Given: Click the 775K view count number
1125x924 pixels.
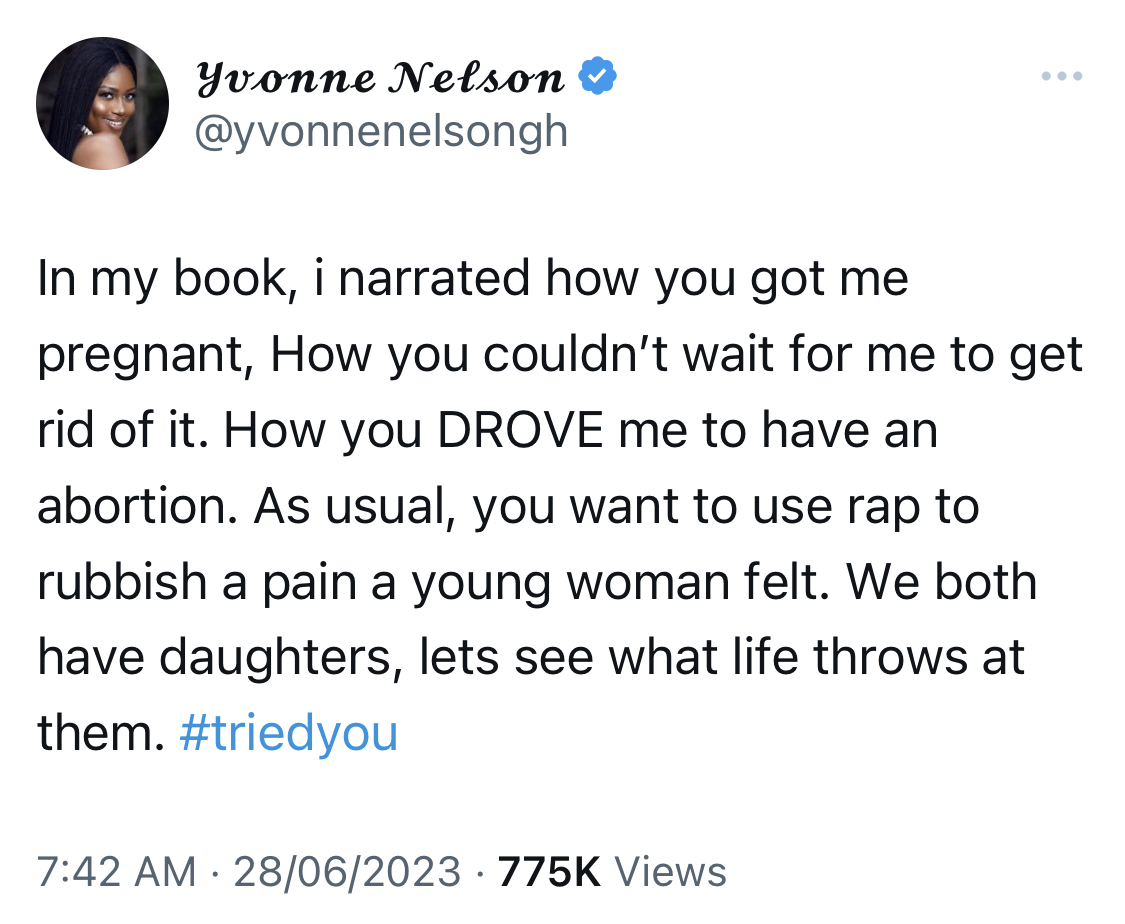Looking at the screenshot, I should click(549, 872).
